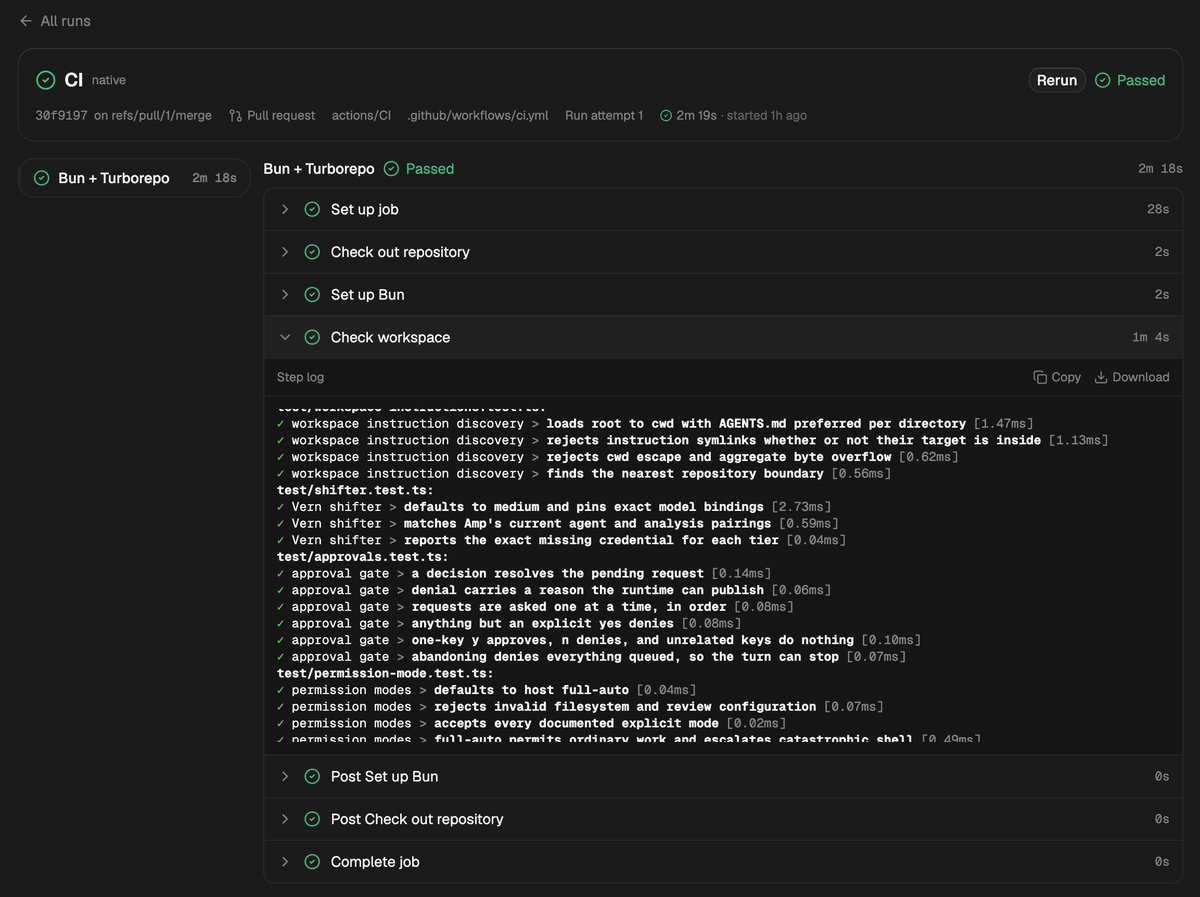Copy the step log
Screen dimensions: 1200x897
click(x=1057, y=377)
